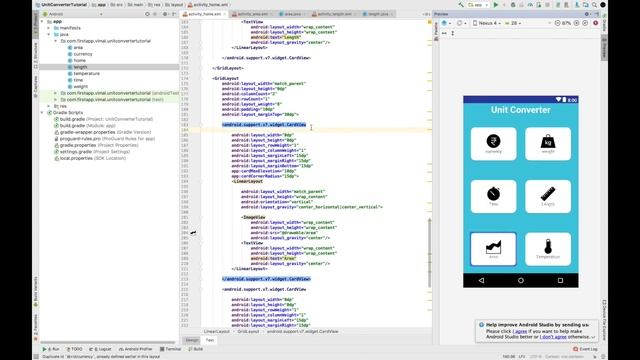Click the editor vertical scrollbar thumb
Viewport: 640px width, 360px height.
[429, 252]
